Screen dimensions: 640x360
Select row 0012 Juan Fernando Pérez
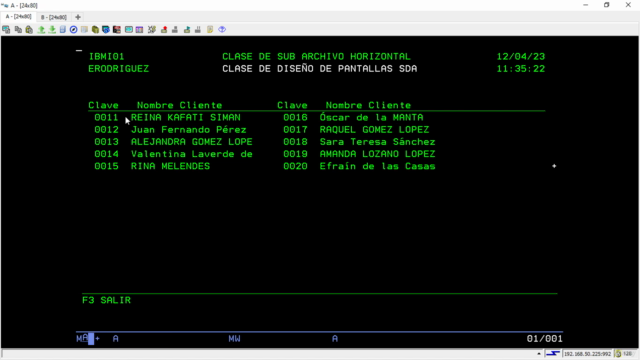[170, 130]
